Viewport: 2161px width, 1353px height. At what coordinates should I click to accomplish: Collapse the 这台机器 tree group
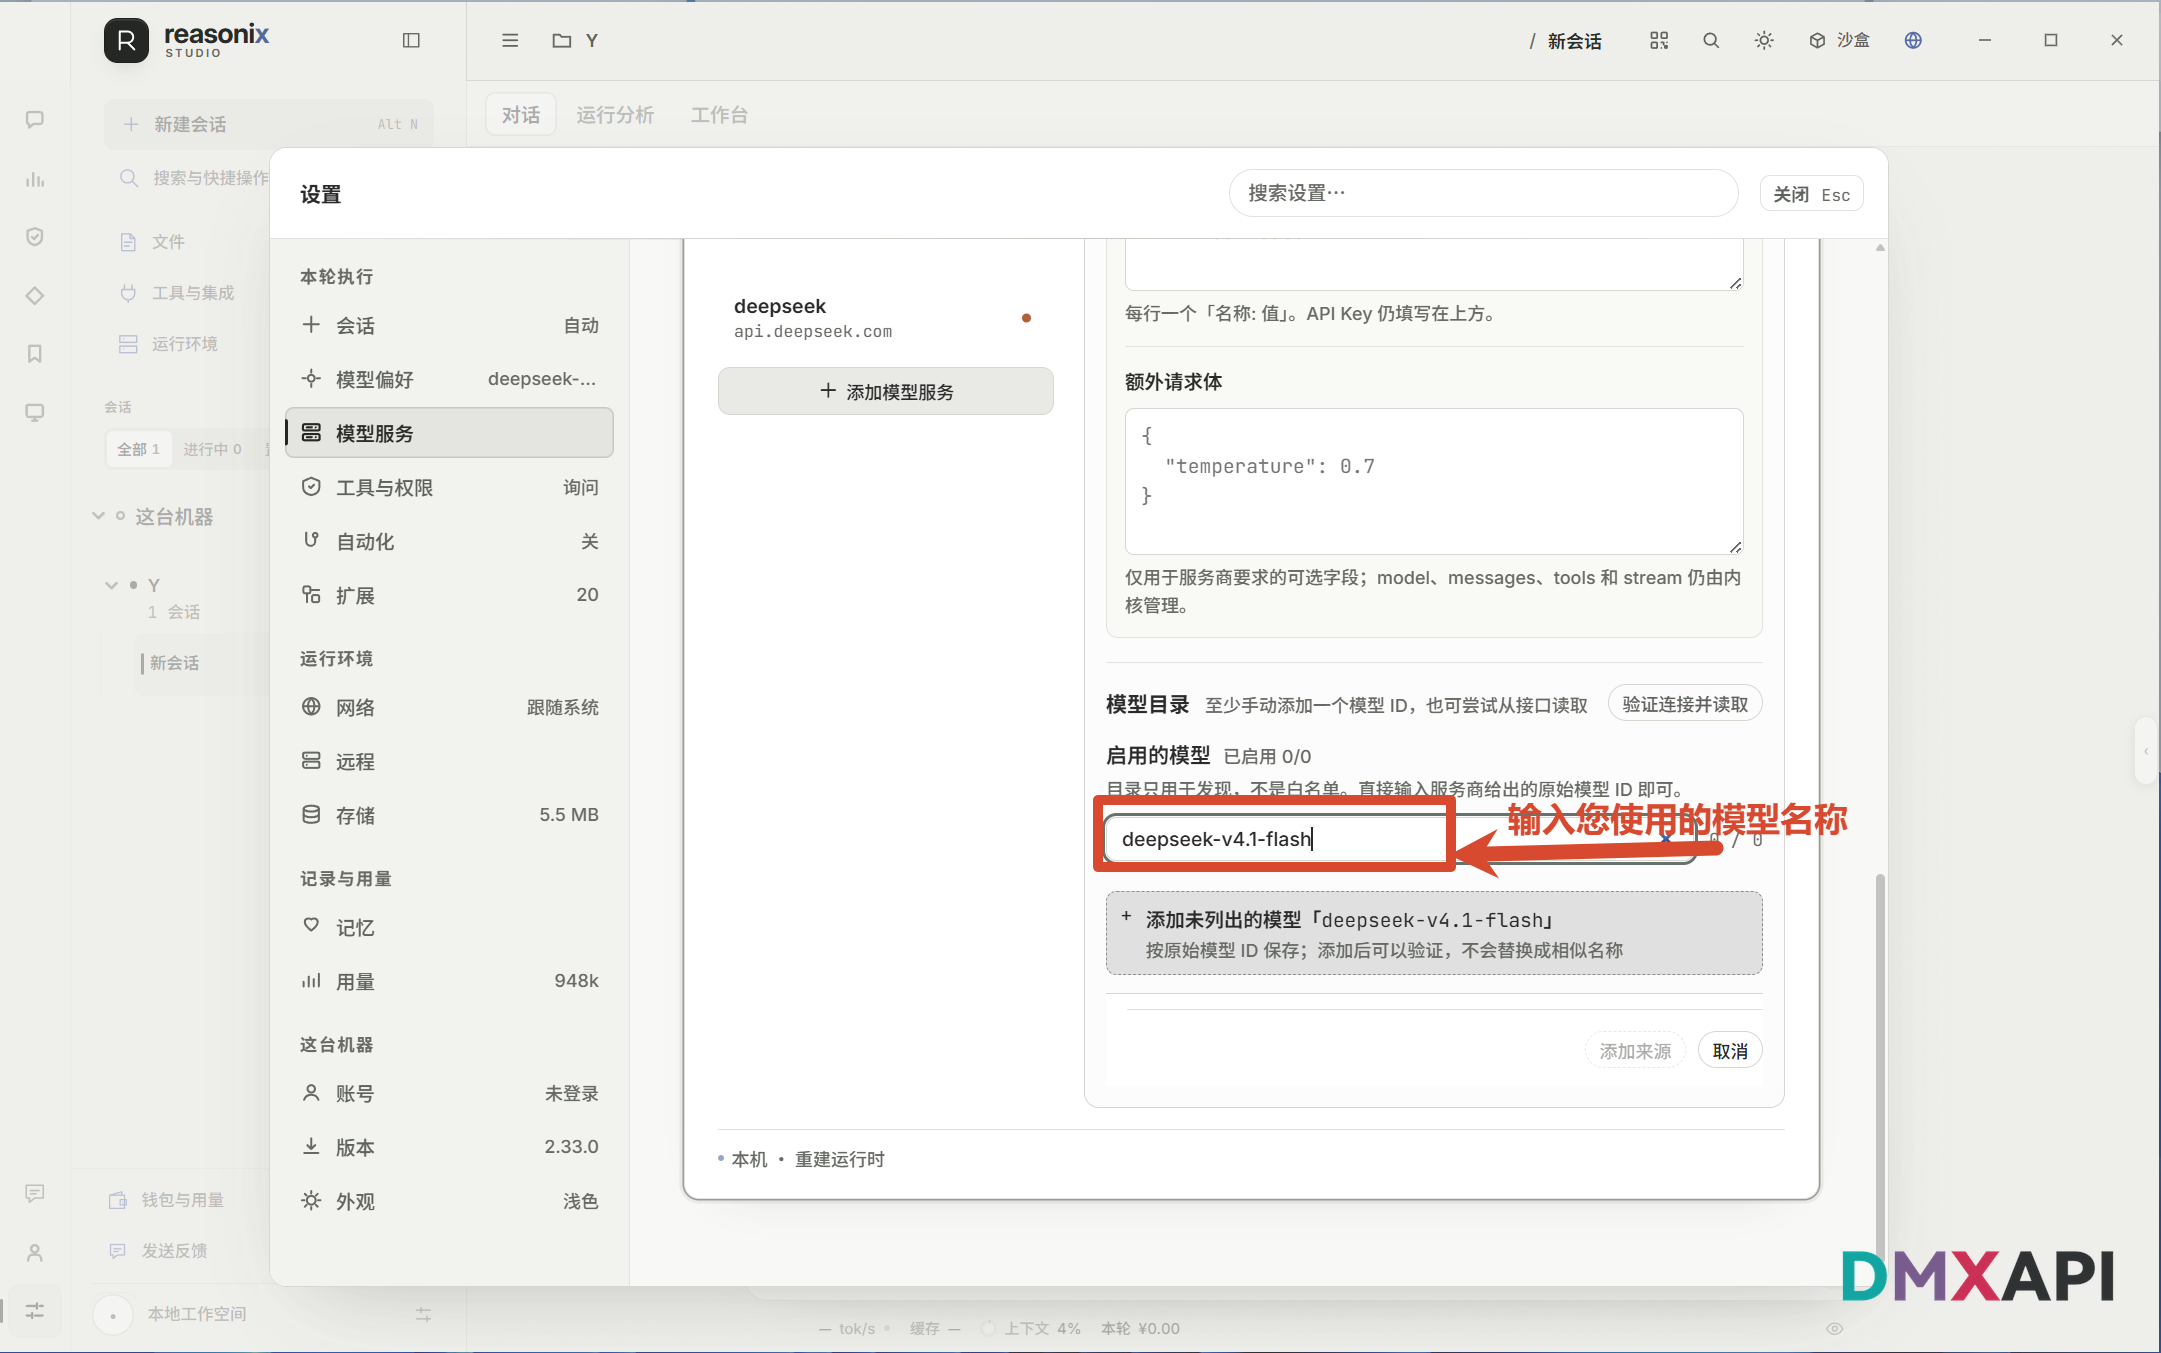pyautogui.click(x=98, y=516)
